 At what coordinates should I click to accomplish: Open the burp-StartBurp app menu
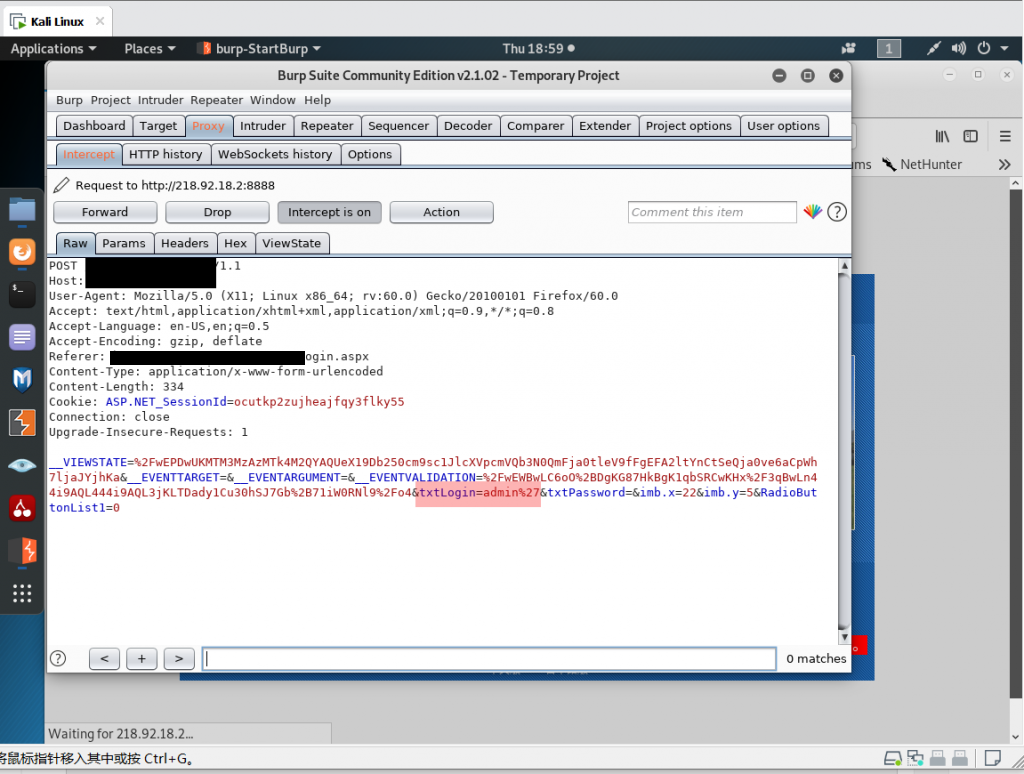pos(260,48)
